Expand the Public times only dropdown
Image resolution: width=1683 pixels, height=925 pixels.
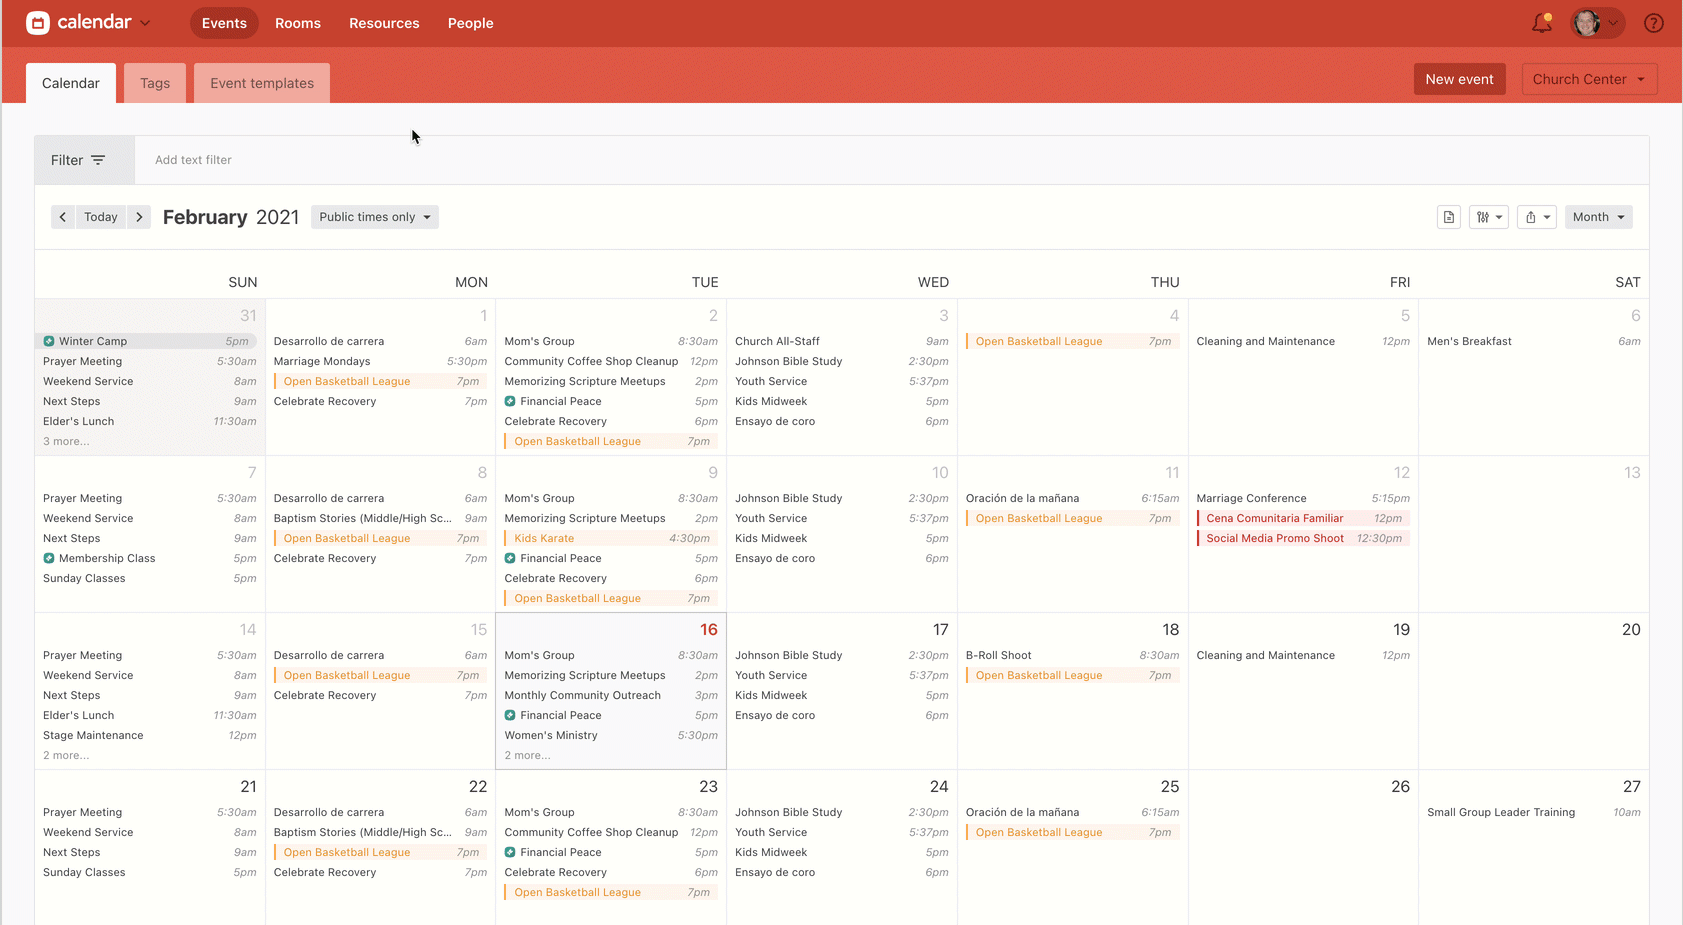(x=374, y=217)
